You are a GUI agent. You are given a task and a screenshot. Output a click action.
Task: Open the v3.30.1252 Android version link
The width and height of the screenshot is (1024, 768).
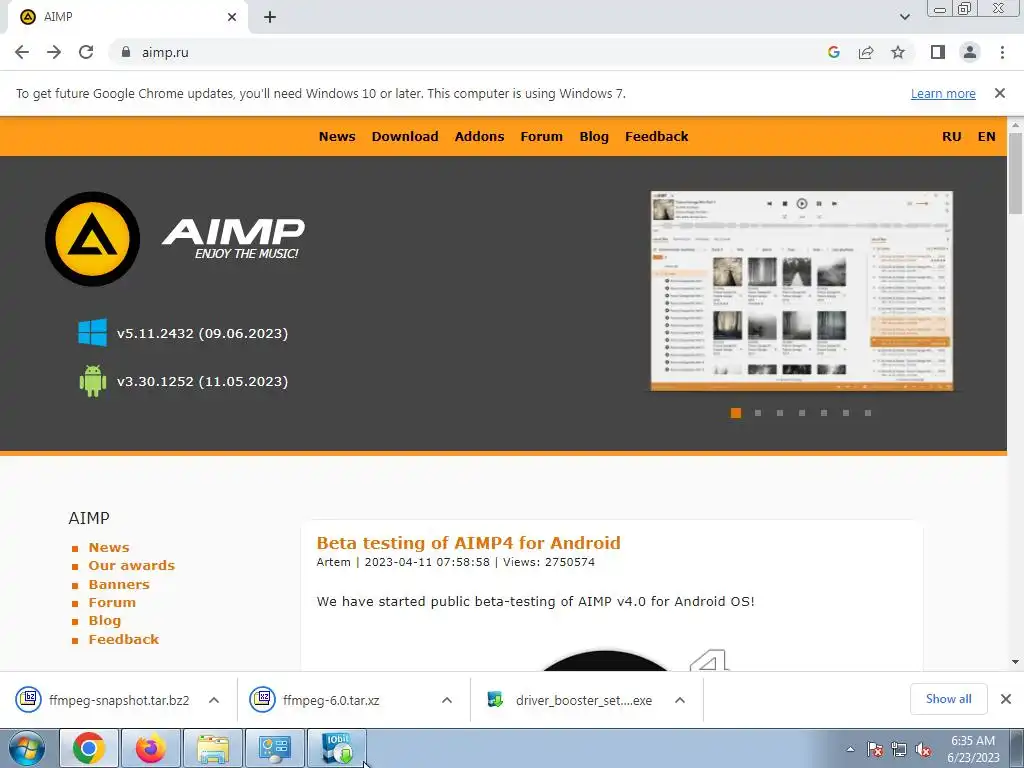click(x=202, y=381)
